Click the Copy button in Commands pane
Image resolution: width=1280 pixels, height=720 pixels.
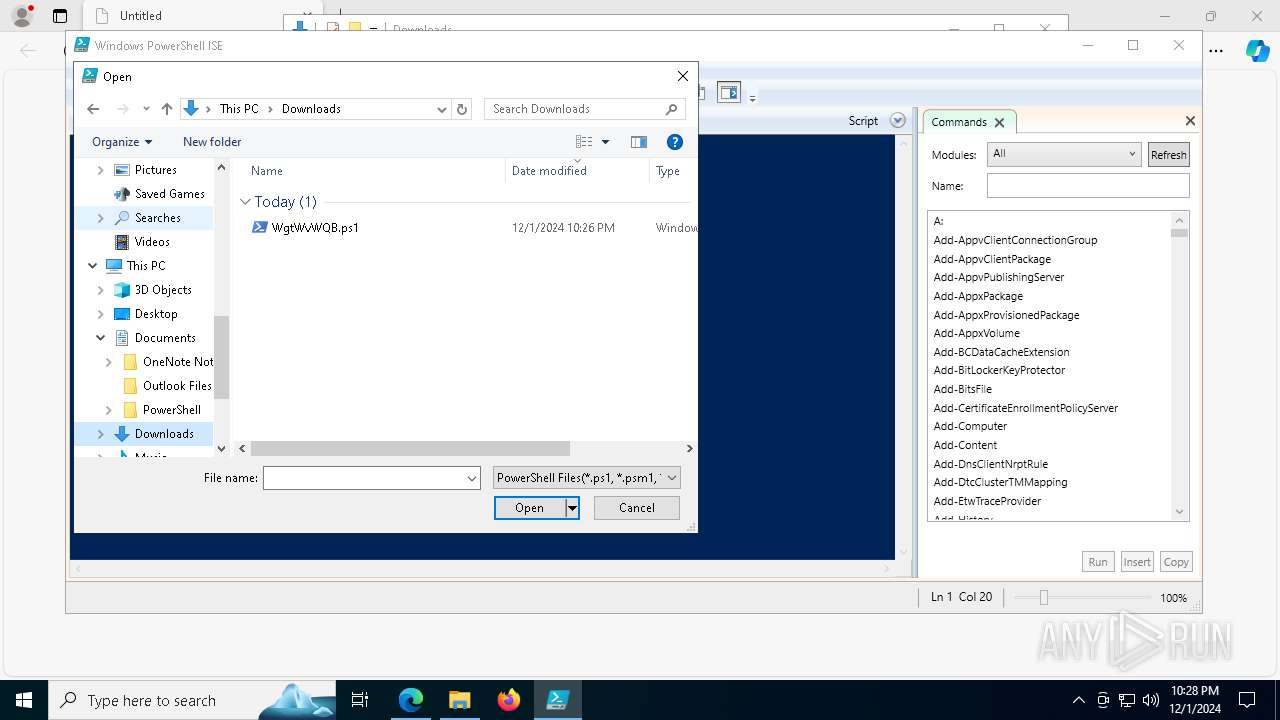pyautogui.click(x=1176, y=562)
